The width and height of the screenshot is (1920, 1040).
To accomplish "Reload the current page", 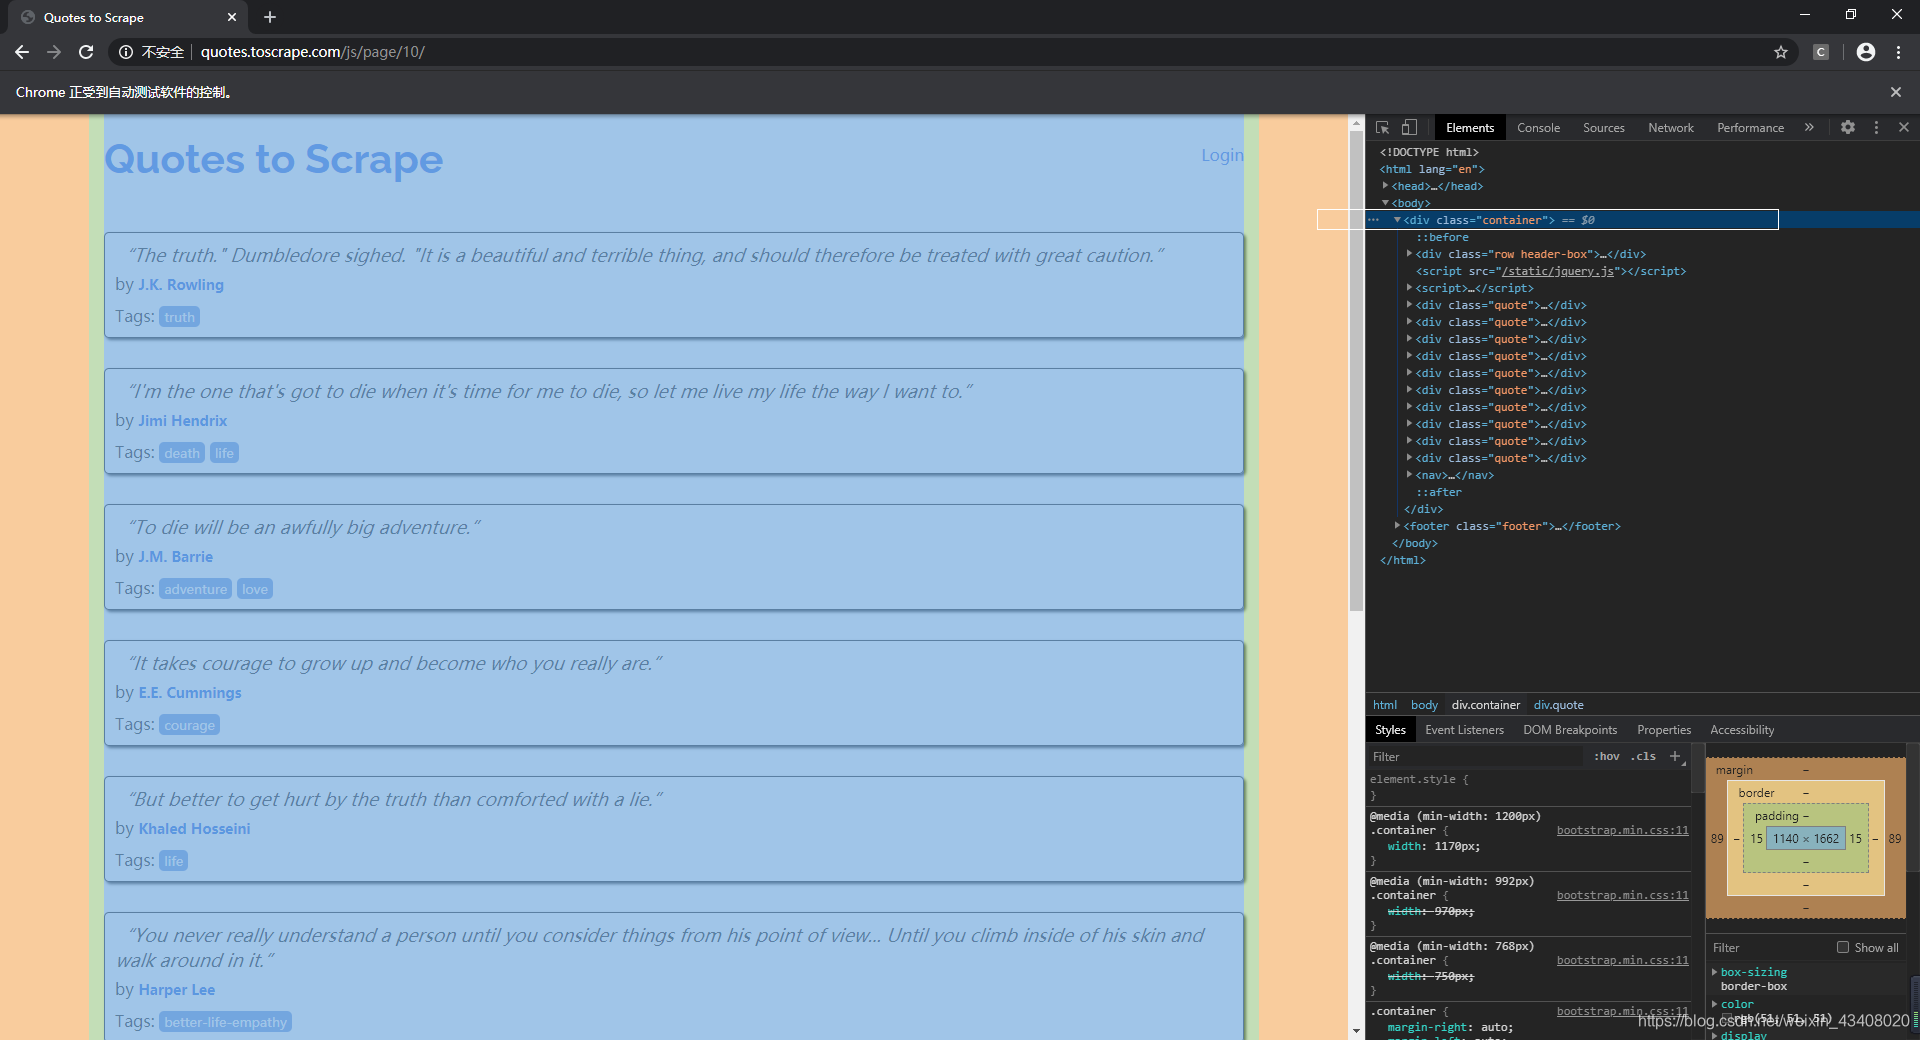I will click(86, 52).
